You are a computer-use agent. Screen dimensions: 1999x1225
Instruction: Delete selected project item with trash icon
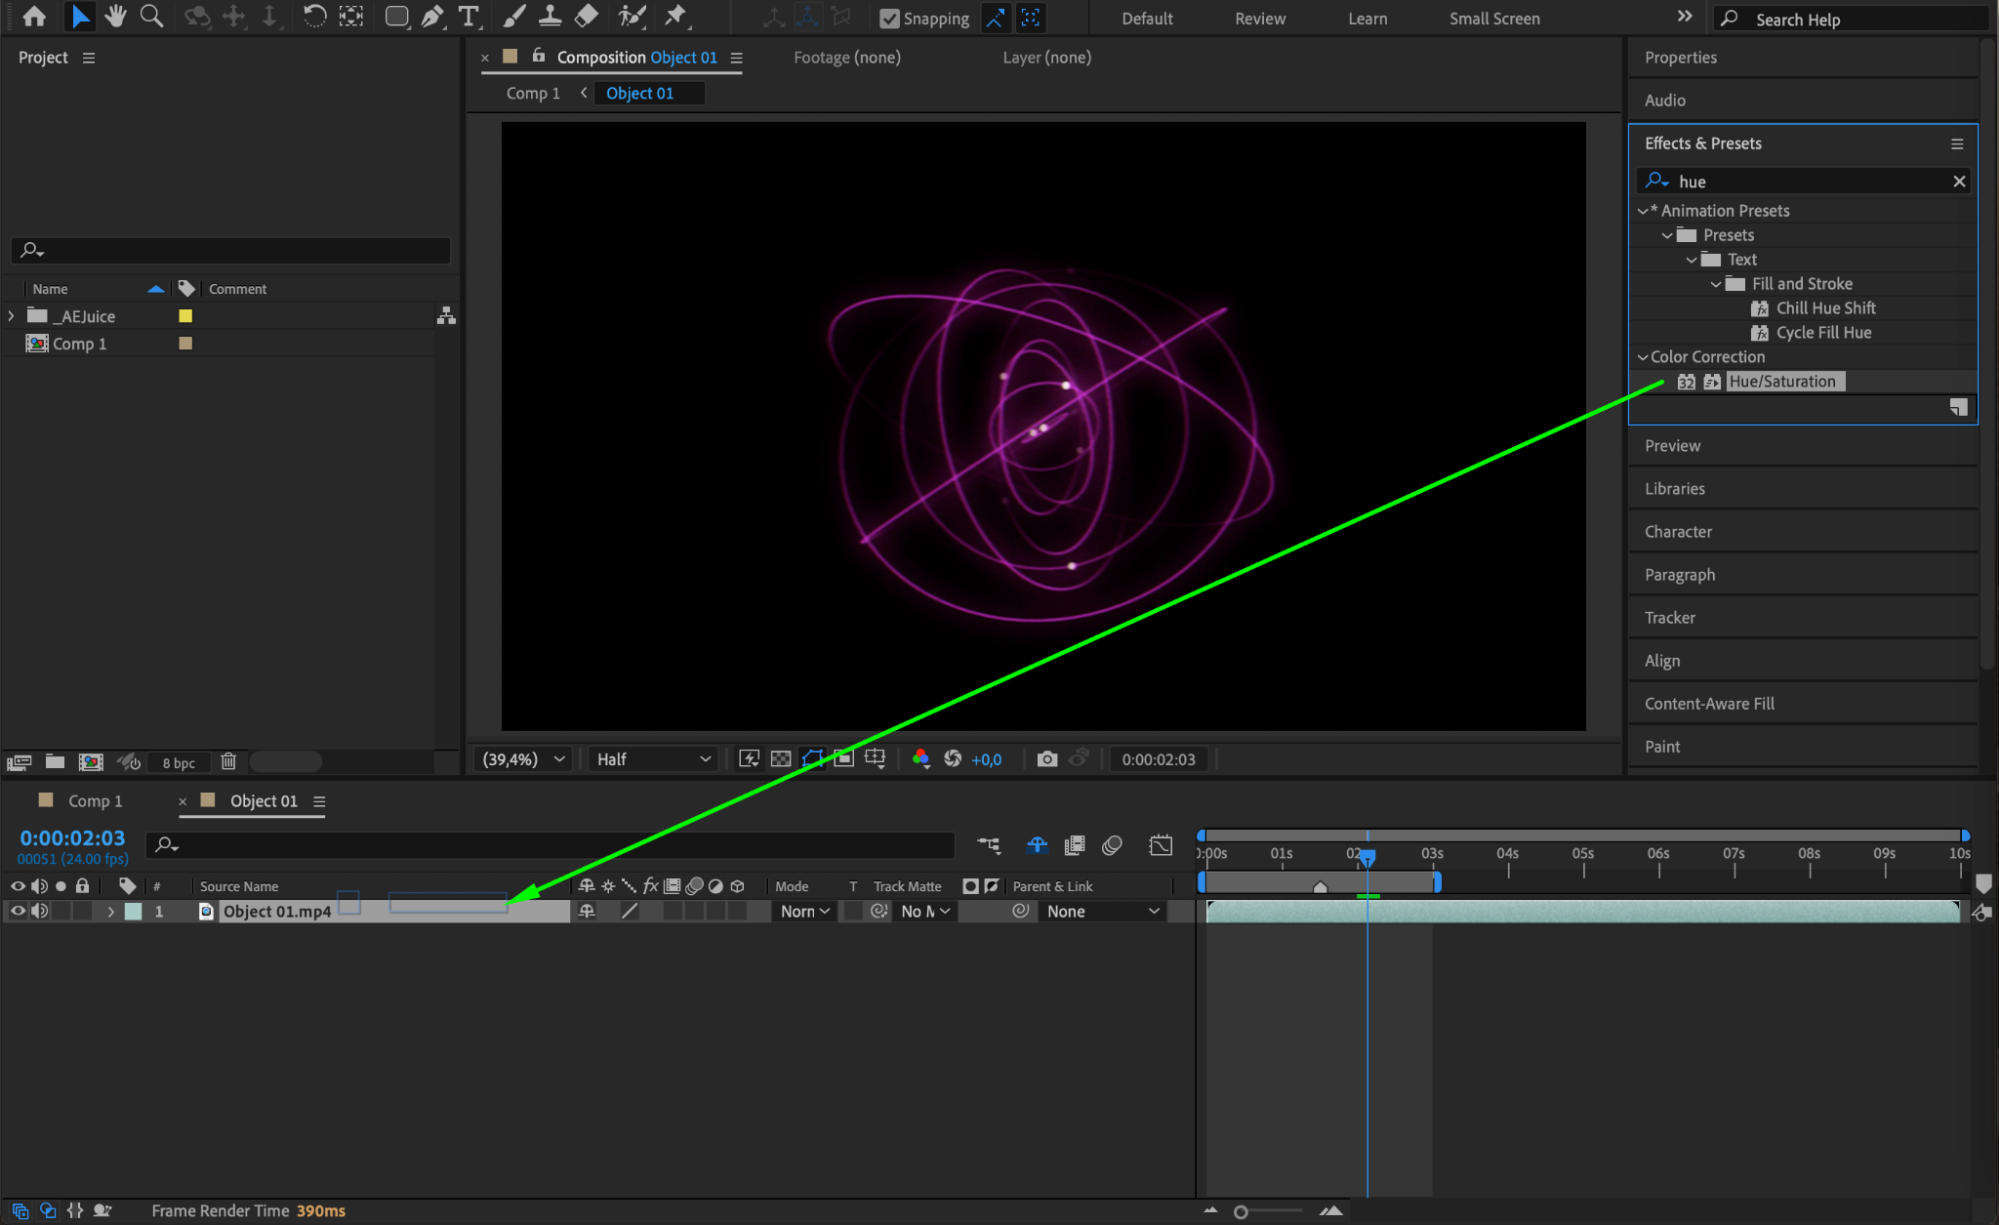point(228,762)
